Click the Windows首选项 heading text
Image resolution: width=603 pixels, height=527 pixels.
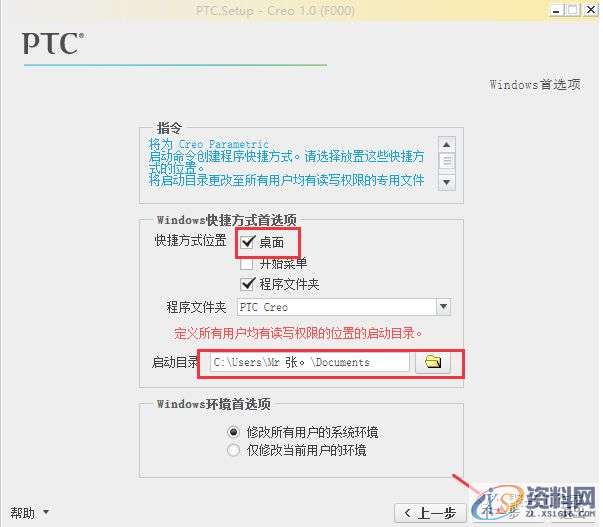coord(535,84)
